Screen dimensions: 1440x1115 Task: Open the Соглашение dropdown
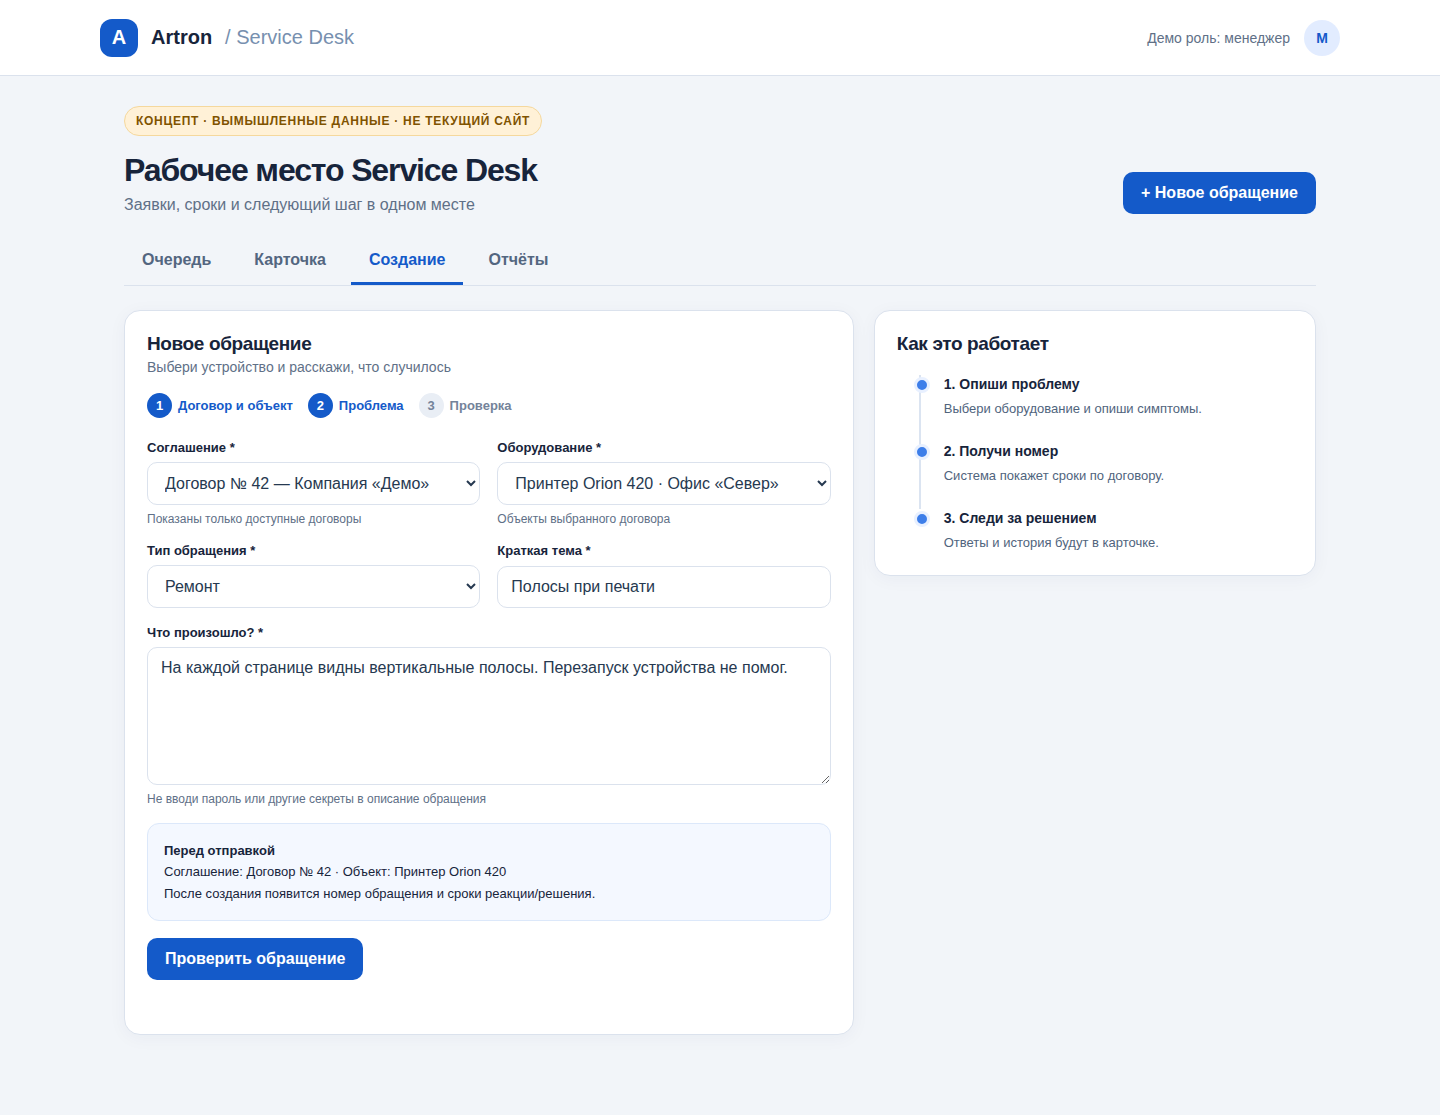(313, 484)
